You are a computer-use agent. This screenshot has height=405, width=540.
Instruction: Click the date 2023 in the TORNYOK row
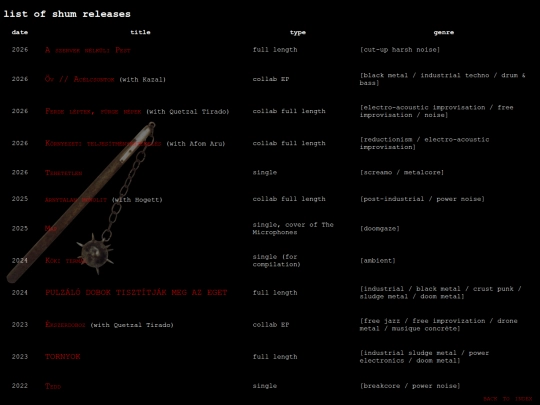tap(20, 356)
